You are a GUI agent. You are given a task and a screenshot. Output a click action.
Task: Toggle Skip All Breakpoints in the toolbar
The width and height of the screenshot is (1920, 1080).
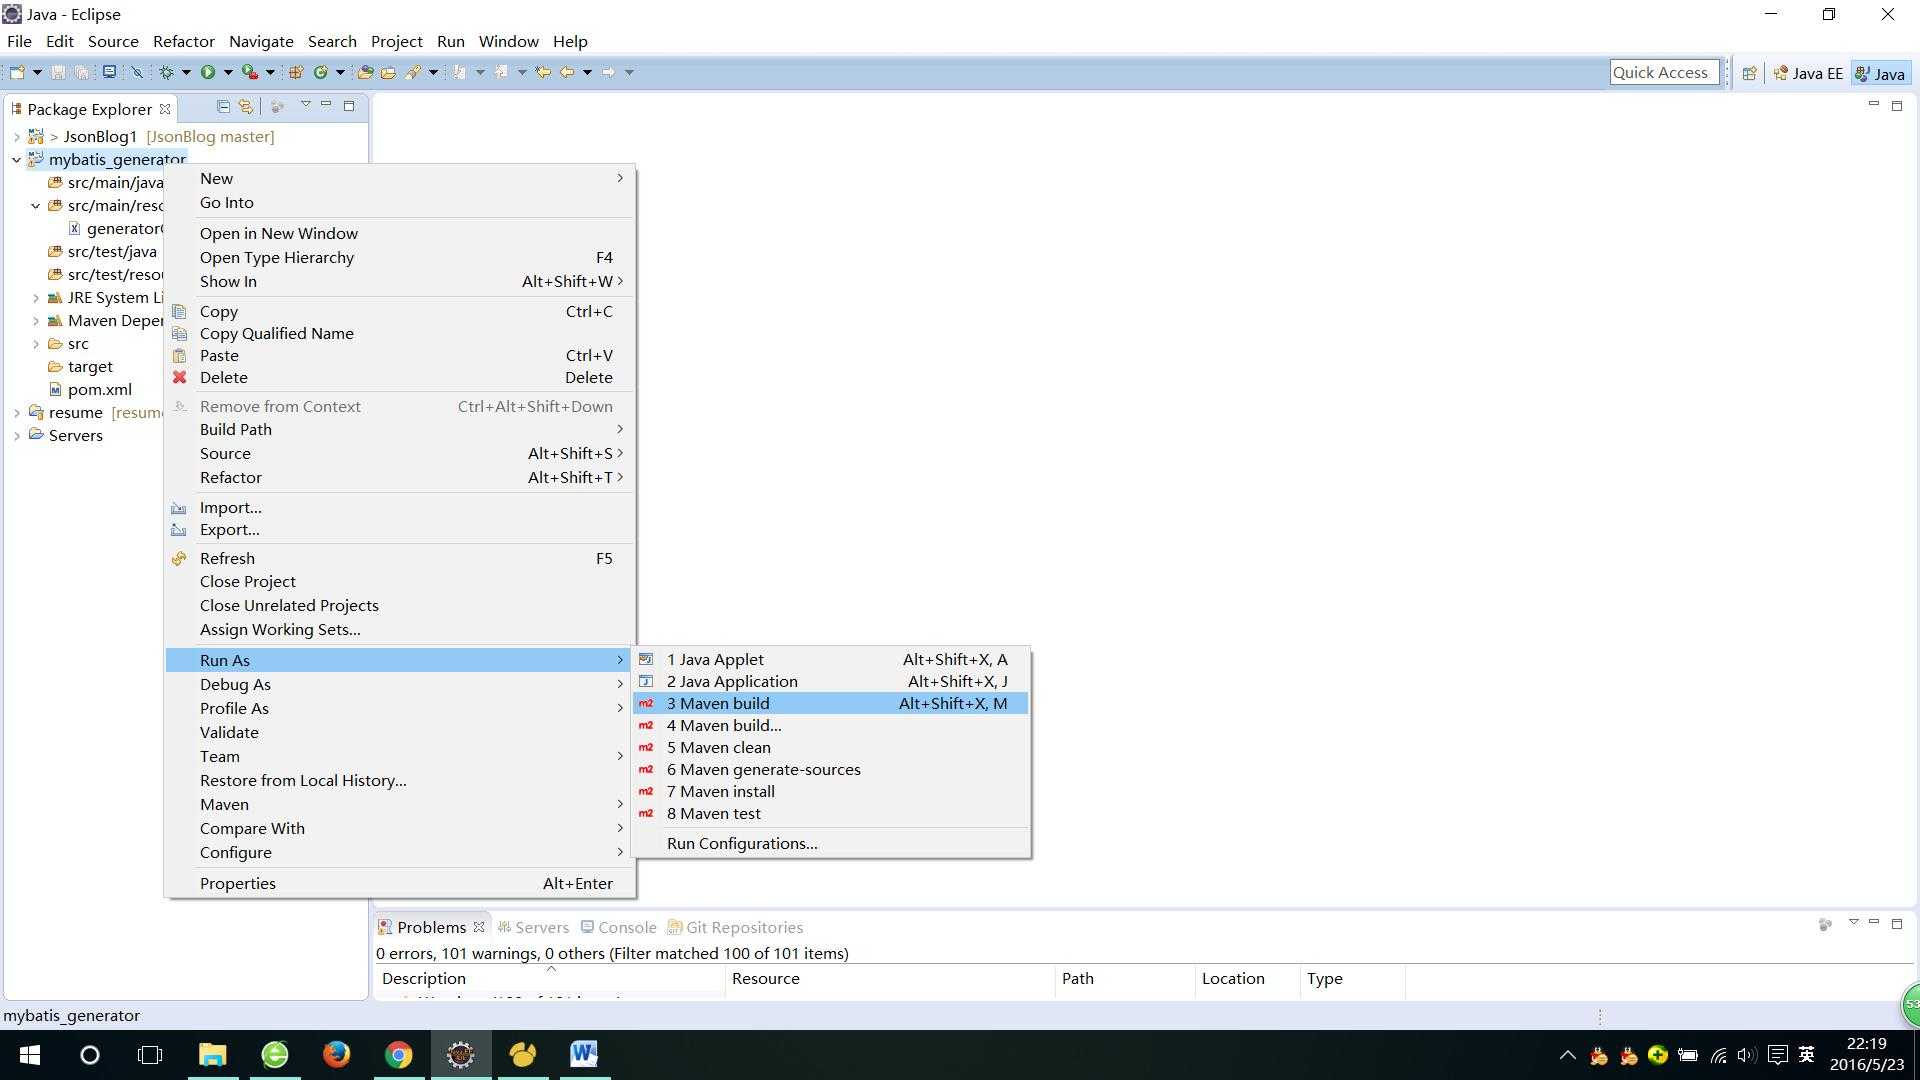137,72
